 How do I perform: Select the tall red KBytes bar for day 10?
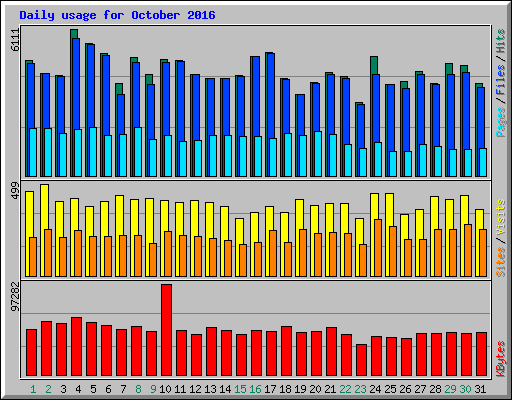pos(167,330)
